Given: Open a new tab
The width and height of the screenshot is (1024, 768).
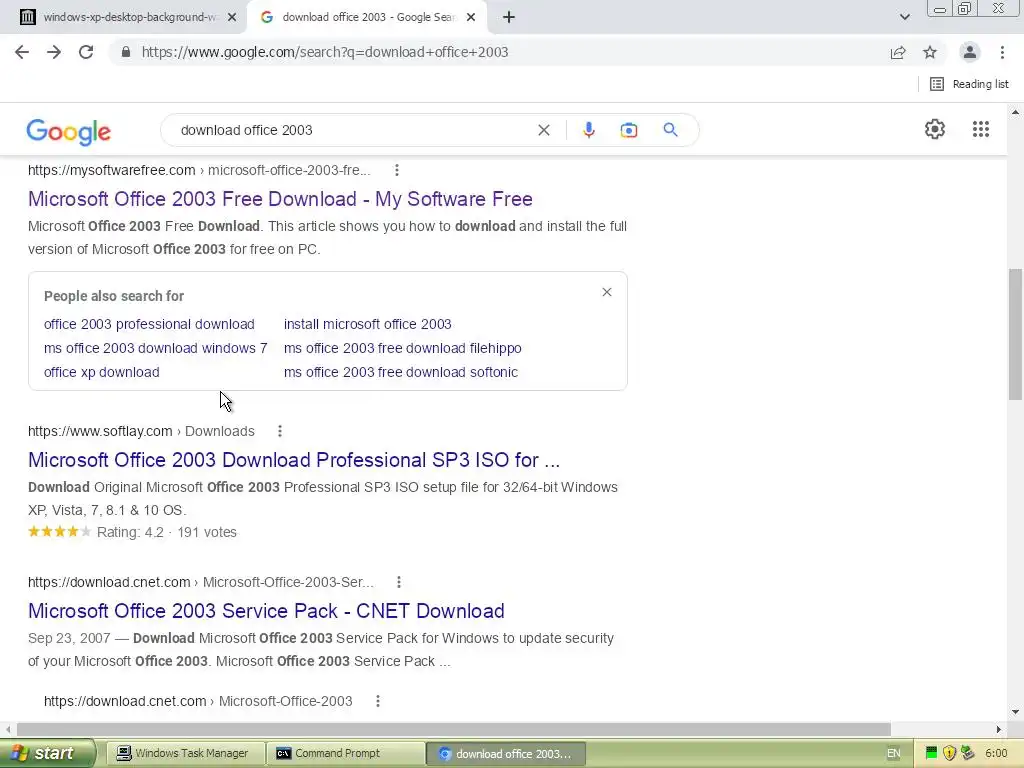Looking at the screenshot, I should click(509, 17).
